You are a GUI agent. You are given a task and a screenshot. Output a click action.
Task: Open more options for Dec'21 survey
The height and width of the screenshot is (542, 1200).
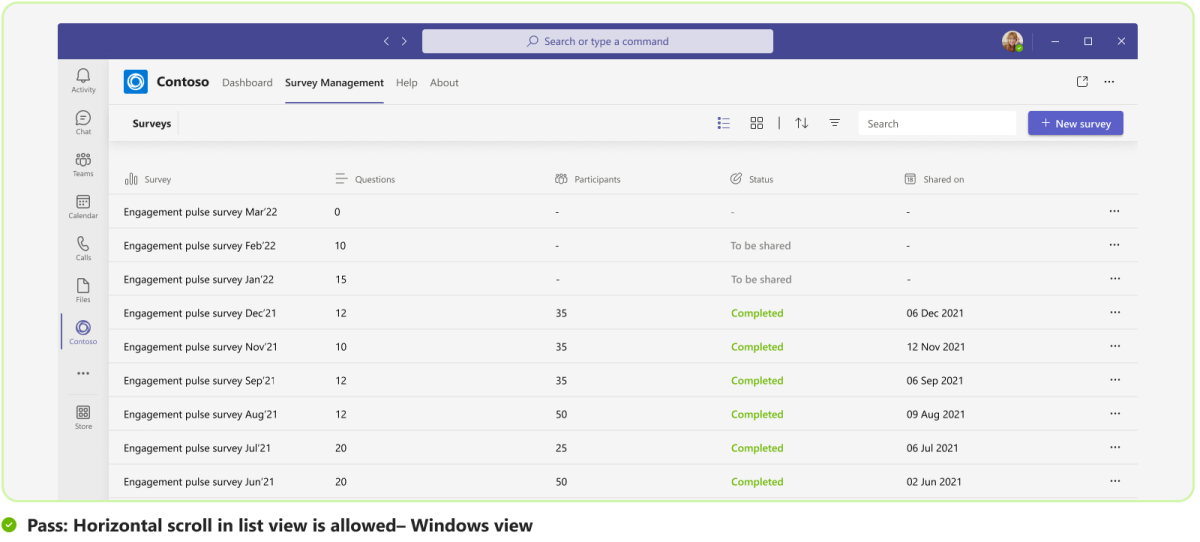1114,313
